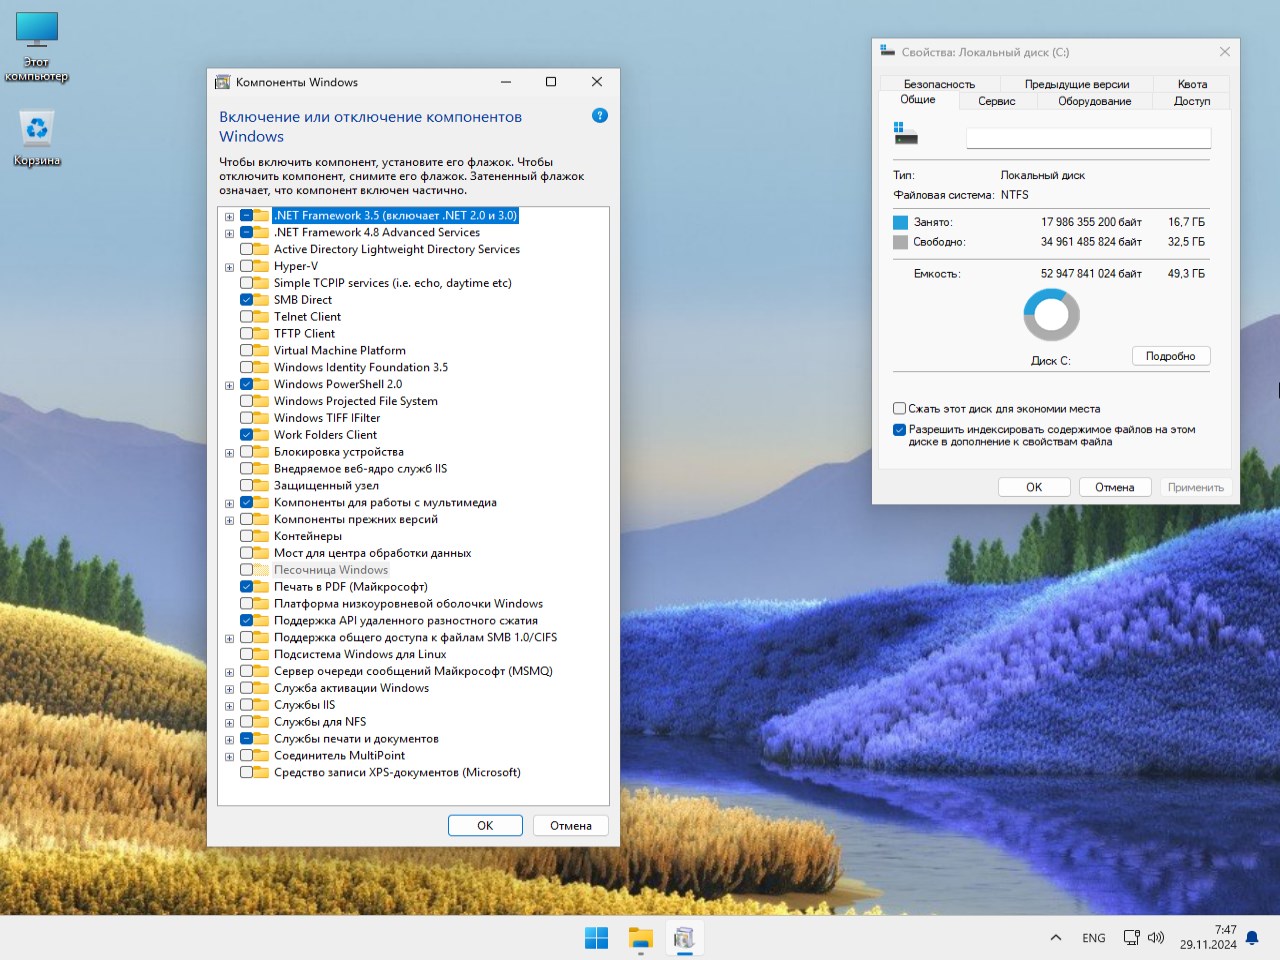
Task: Click the blue "Занято" legend square
Action: point(900,222)
